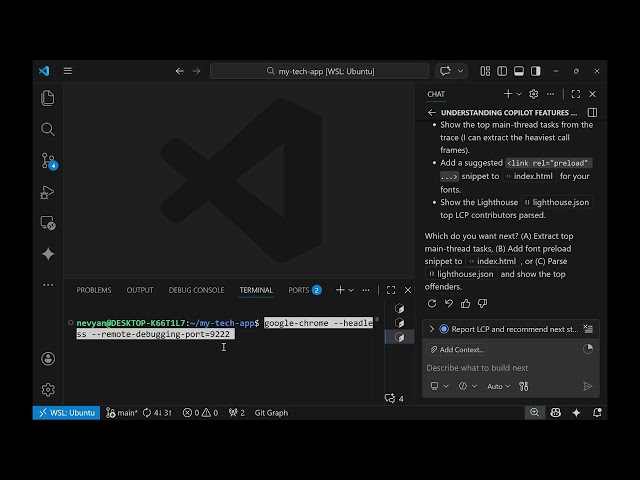Open index.html link in the closing question
This screenshot has height=480, width=640.
pos(492,261)
